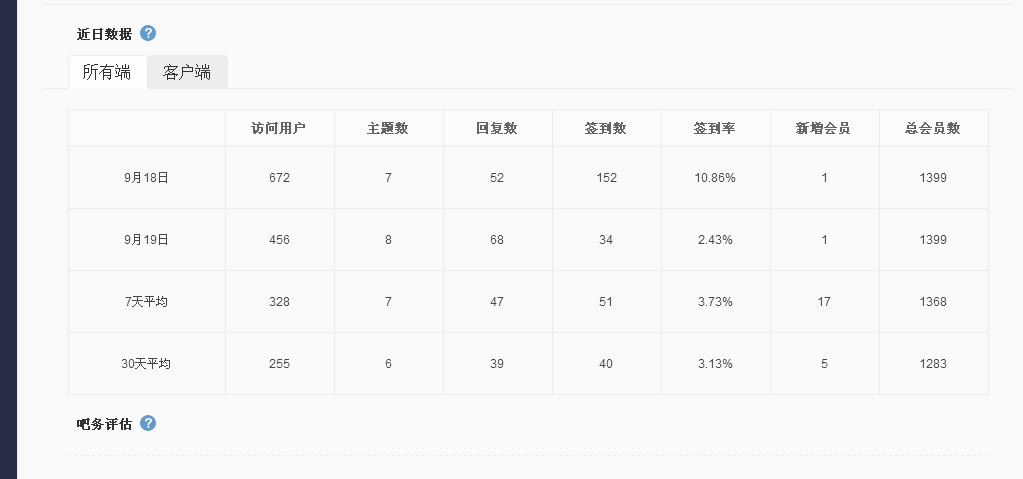Click the 访问用户 column header

click(279, 128)
